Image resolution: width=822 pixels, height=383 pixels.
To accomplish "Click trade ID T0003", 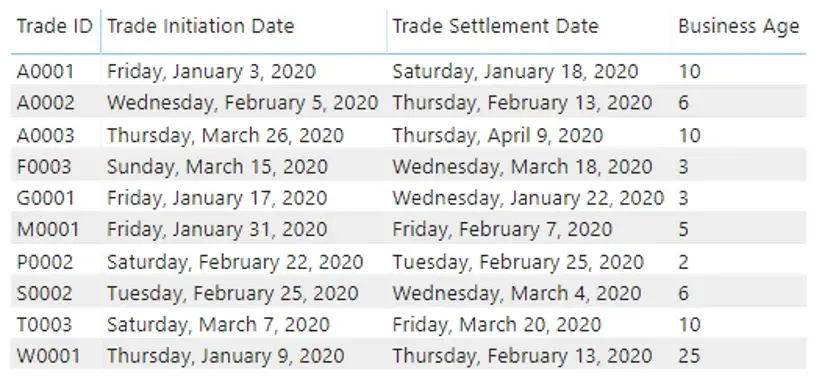I will pos(44,324).
